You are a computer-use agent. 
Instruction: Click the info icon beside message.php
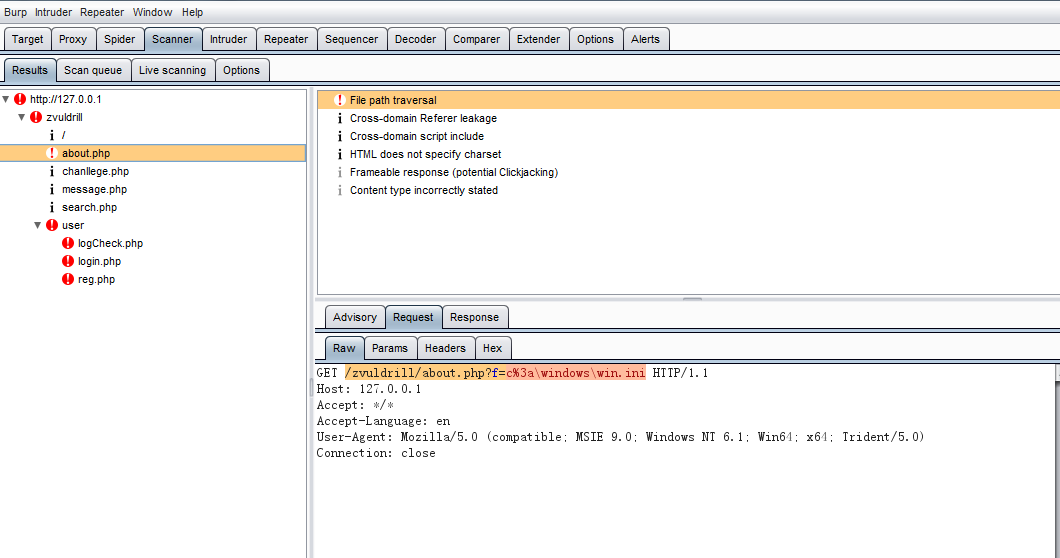coord(52,189)
